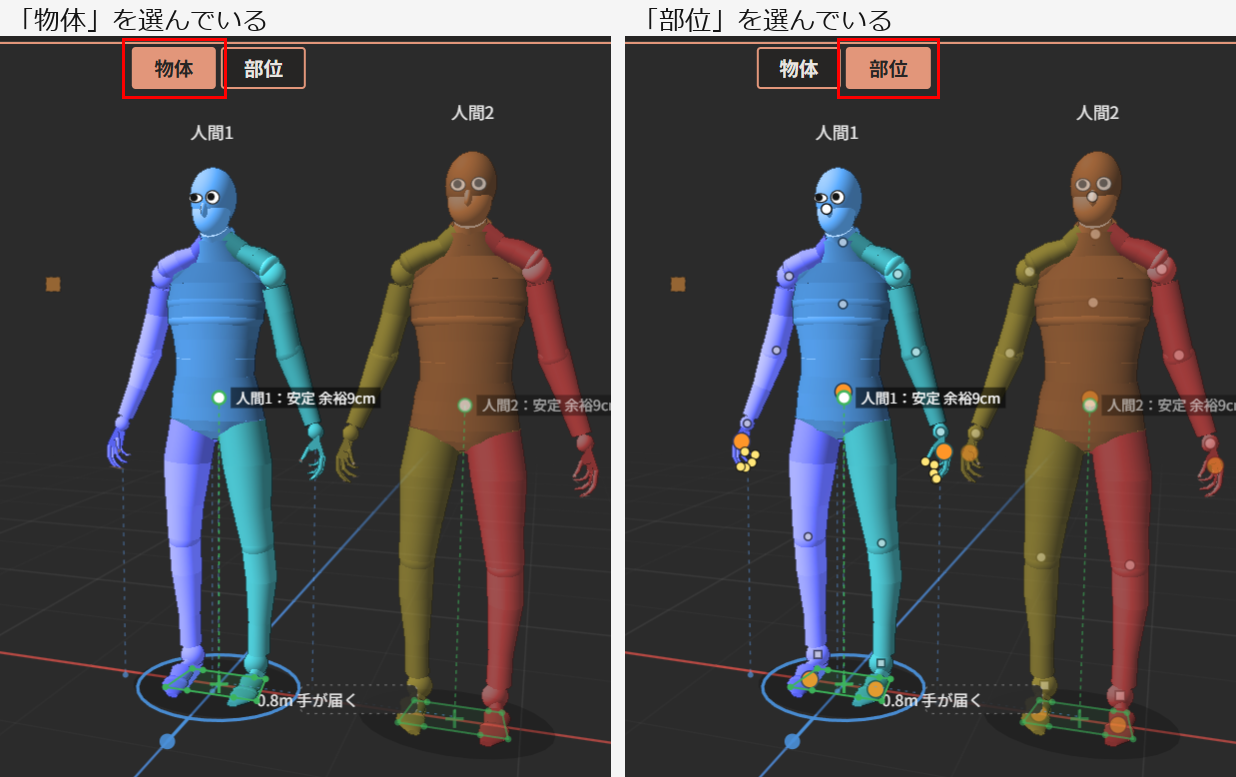The image size is (1236, 777).
Task: Grab the orange hand handle on 人間2's red arm
Action: click(x=1215, y=465)
